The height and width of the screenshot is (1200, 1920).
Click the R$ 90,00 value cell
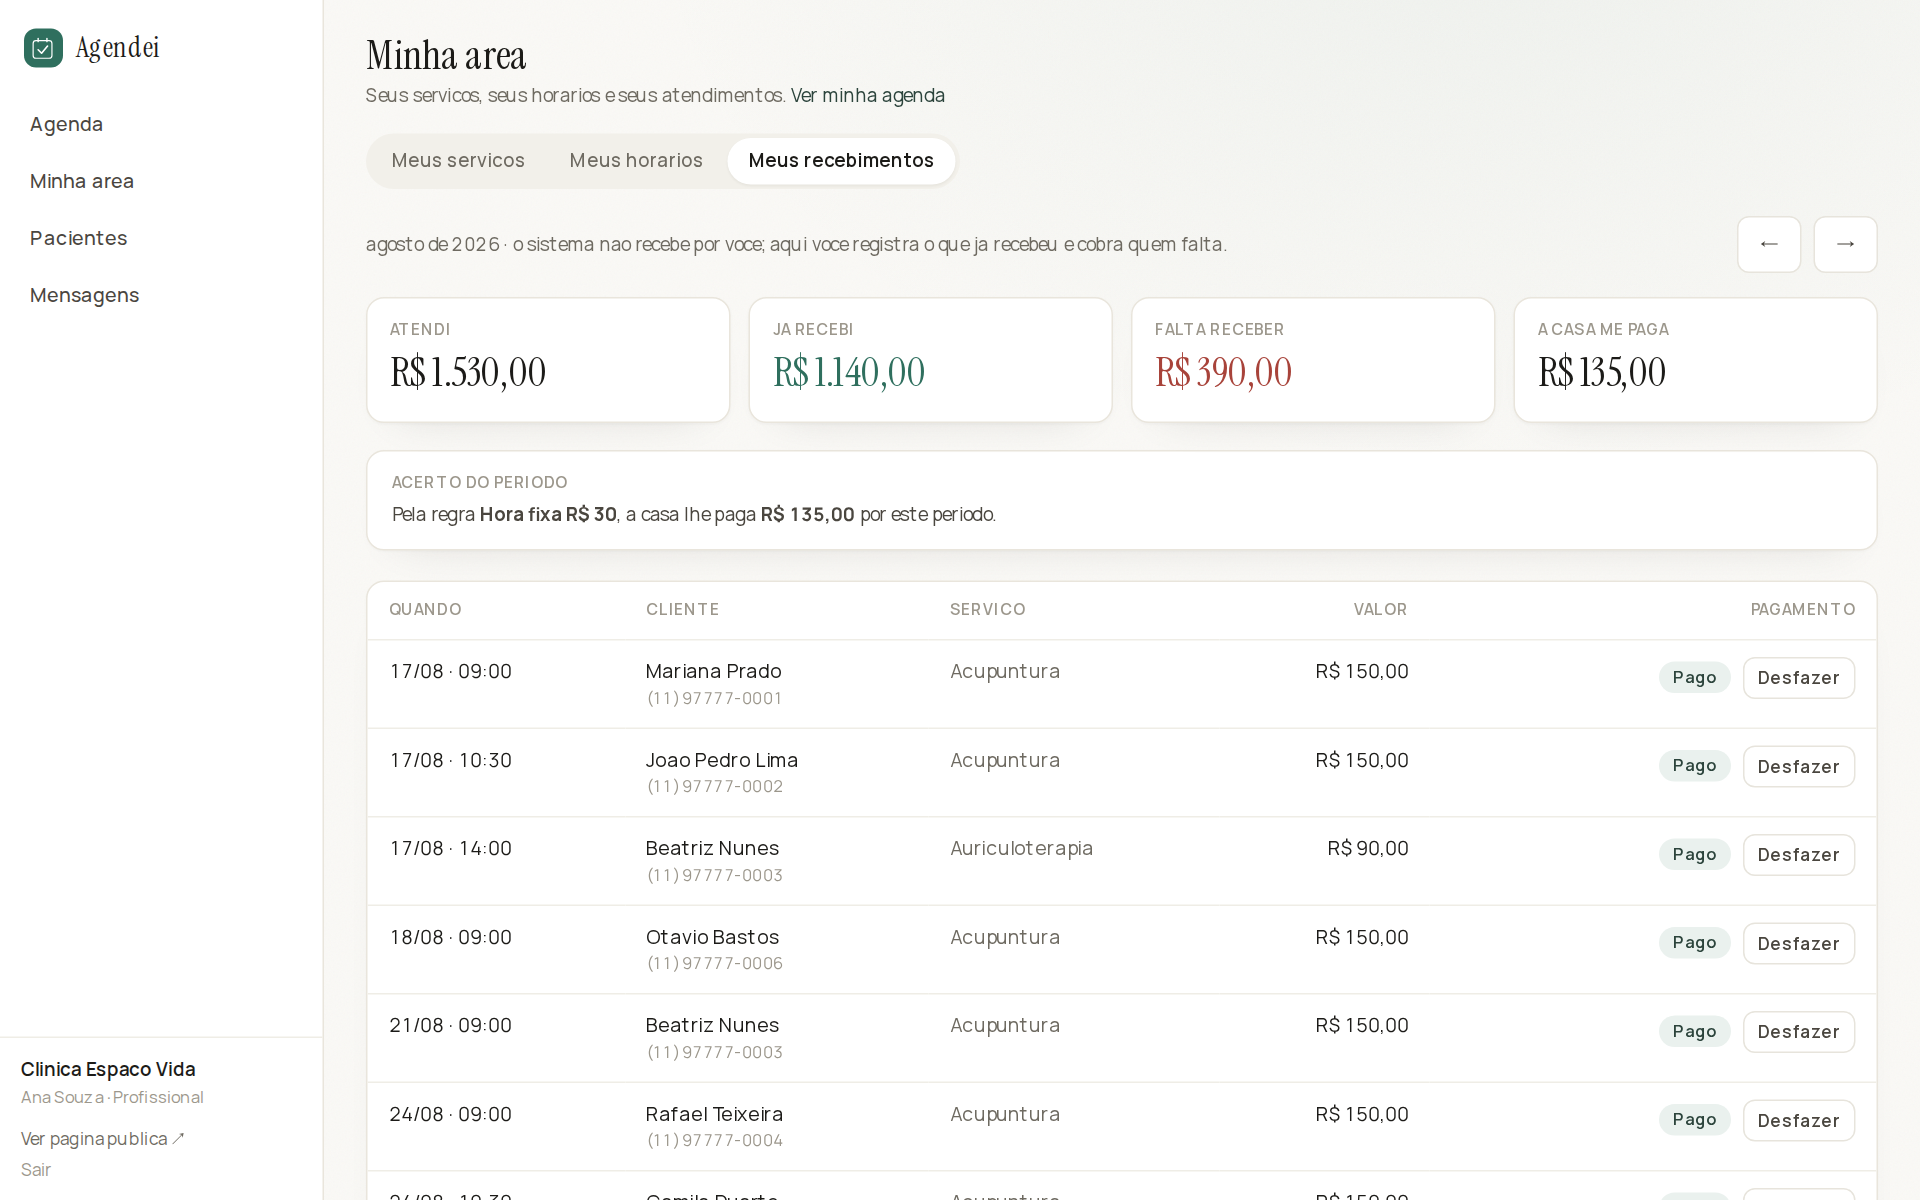(1367, 848)
